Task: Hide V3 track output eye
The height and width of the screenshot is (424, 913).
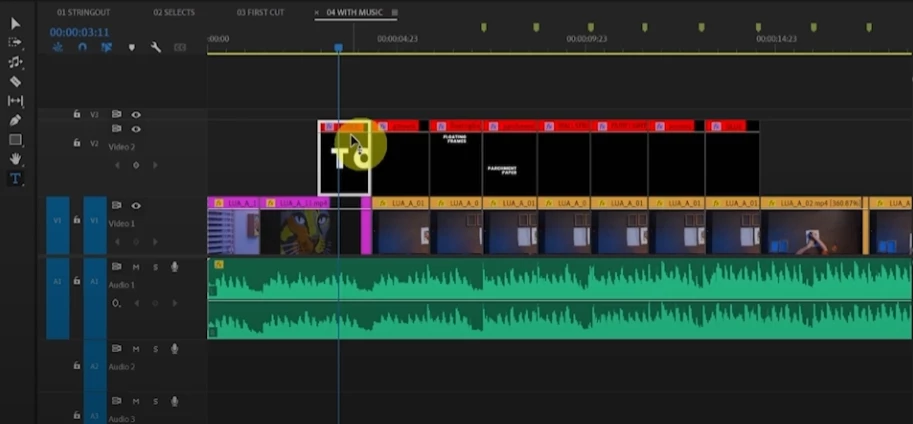Action: coord(136,114)
